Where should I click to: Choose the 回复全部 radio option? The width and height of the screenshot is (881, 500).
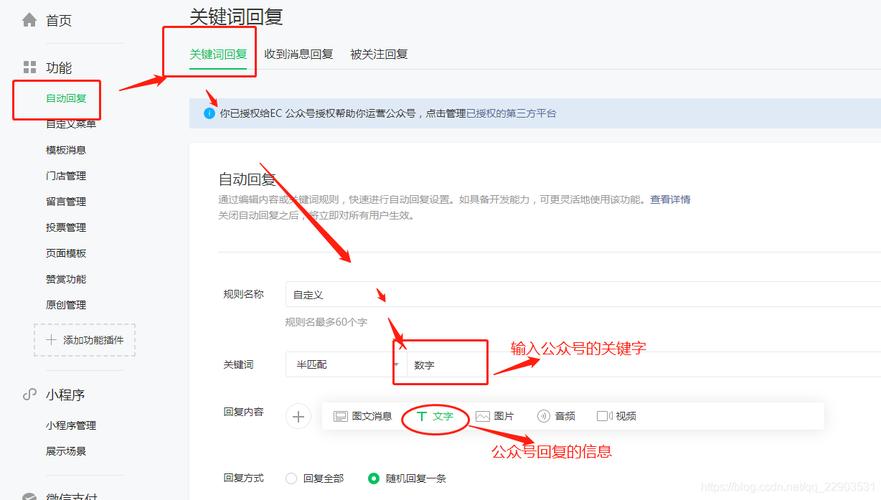pyautogui.click(x=291, y=479)
